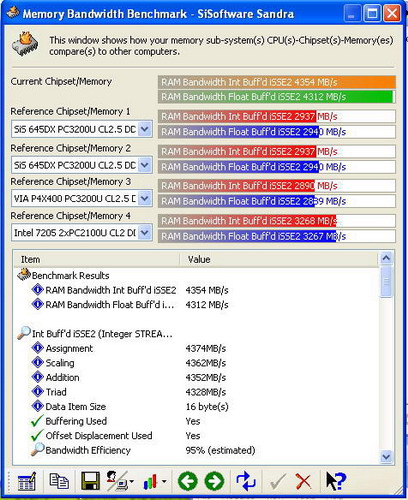Click the Item column header
408x500 pixels.
(x=97, y=259)
